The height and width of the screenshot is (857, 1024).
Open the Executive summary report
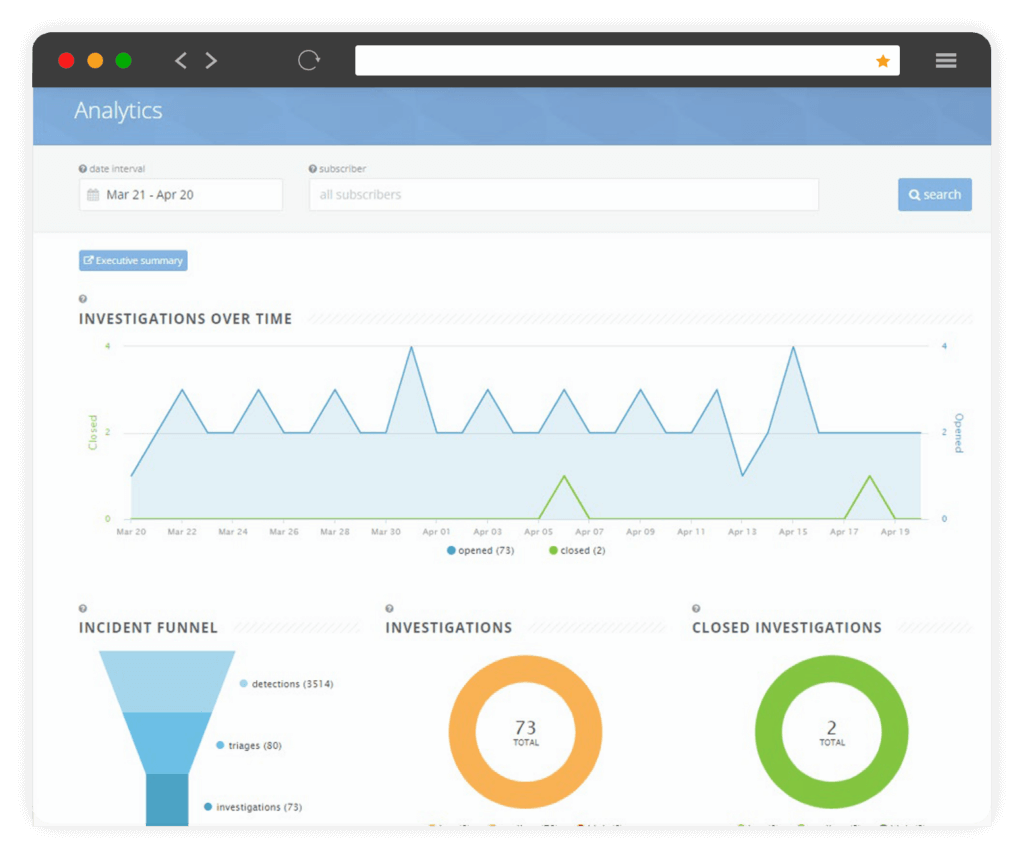point(133,261)
